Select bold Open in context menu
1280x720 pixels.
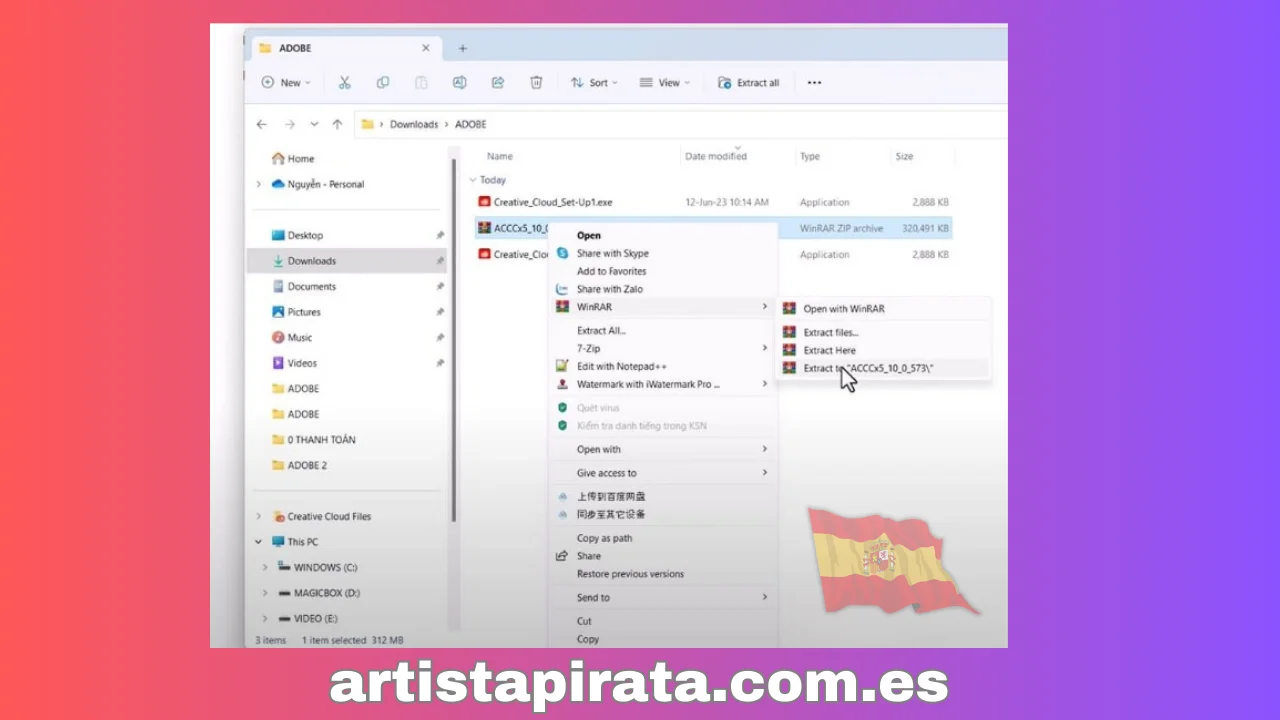589,236
